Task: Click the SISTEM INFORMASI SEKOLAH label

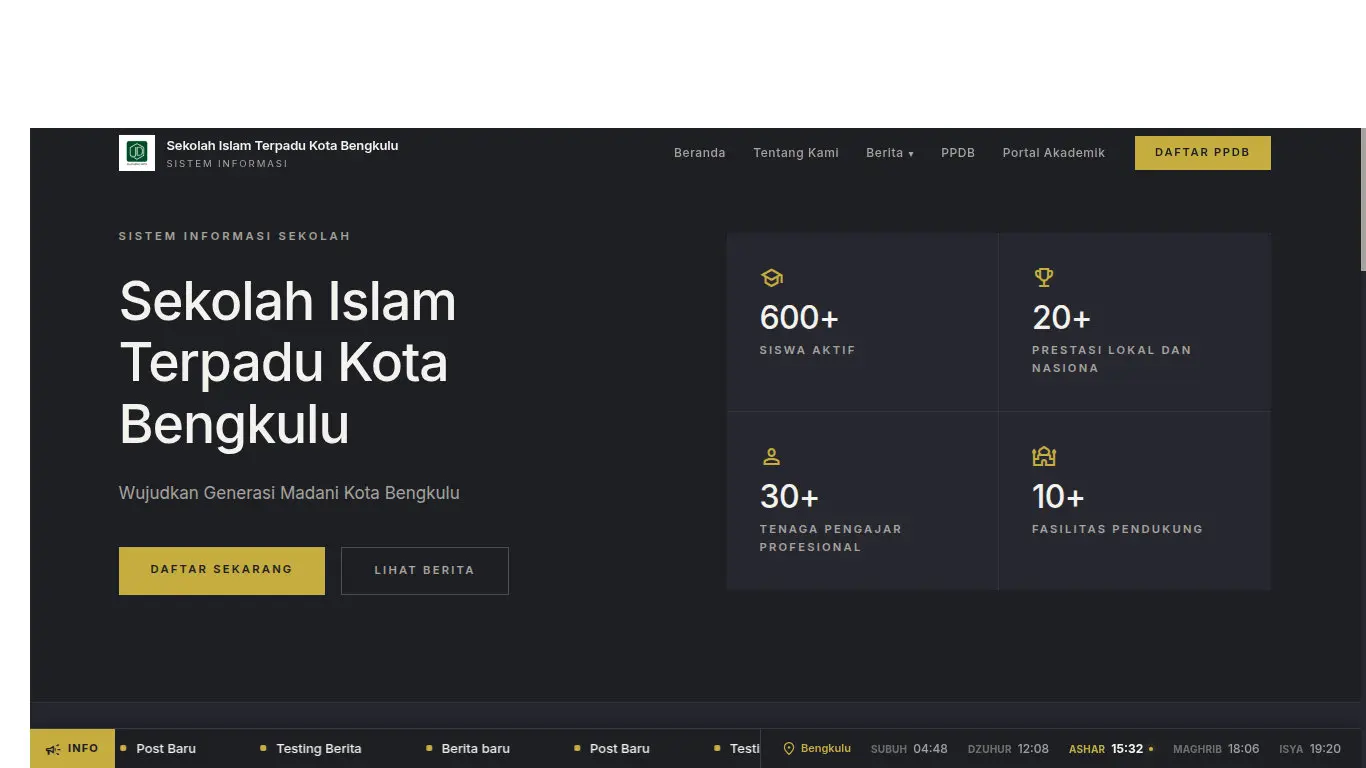Action: click(235, 237)
